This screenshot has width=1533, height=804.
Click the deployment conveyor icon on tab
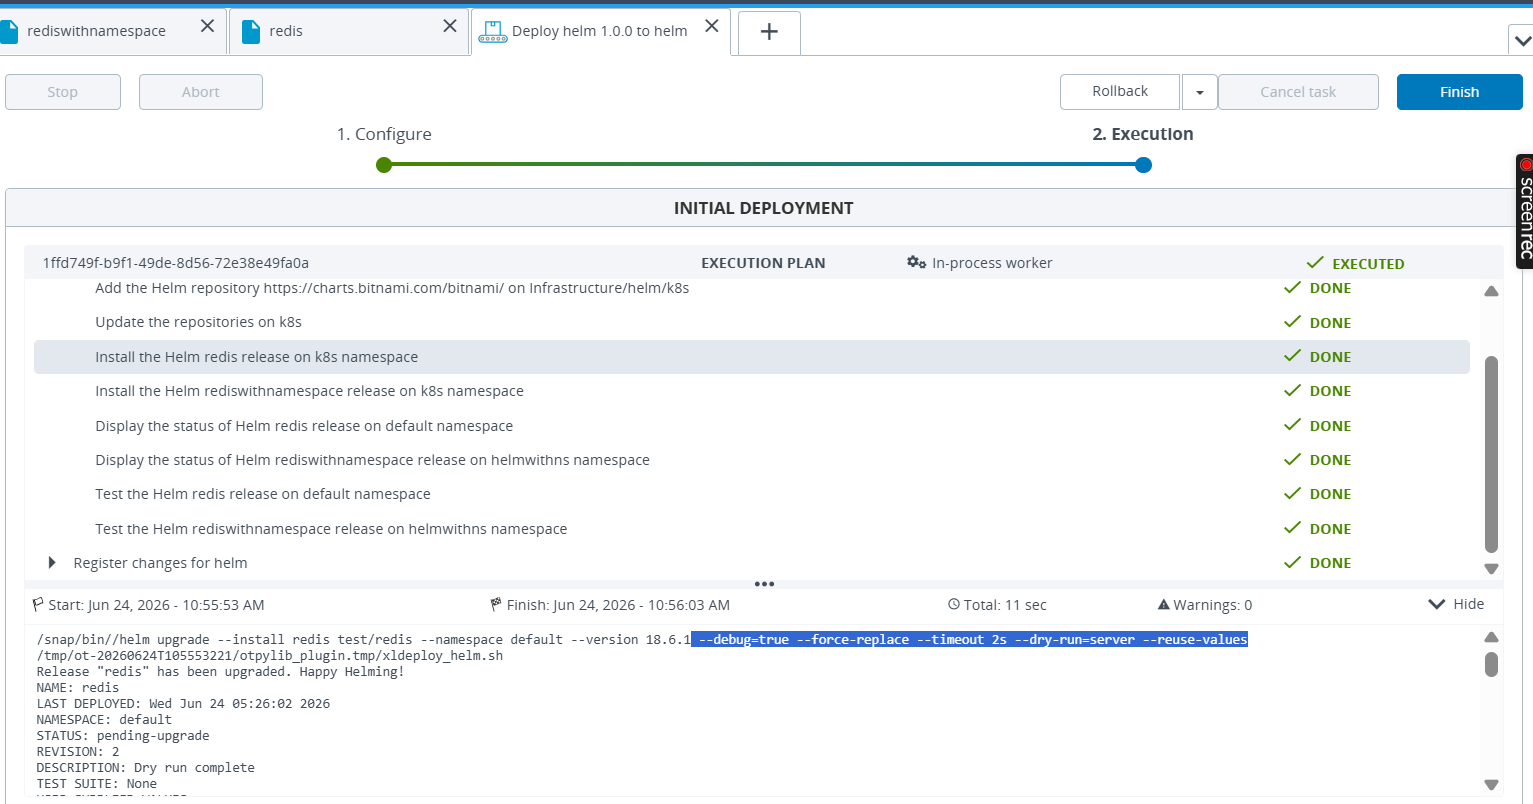pos(492,32)
